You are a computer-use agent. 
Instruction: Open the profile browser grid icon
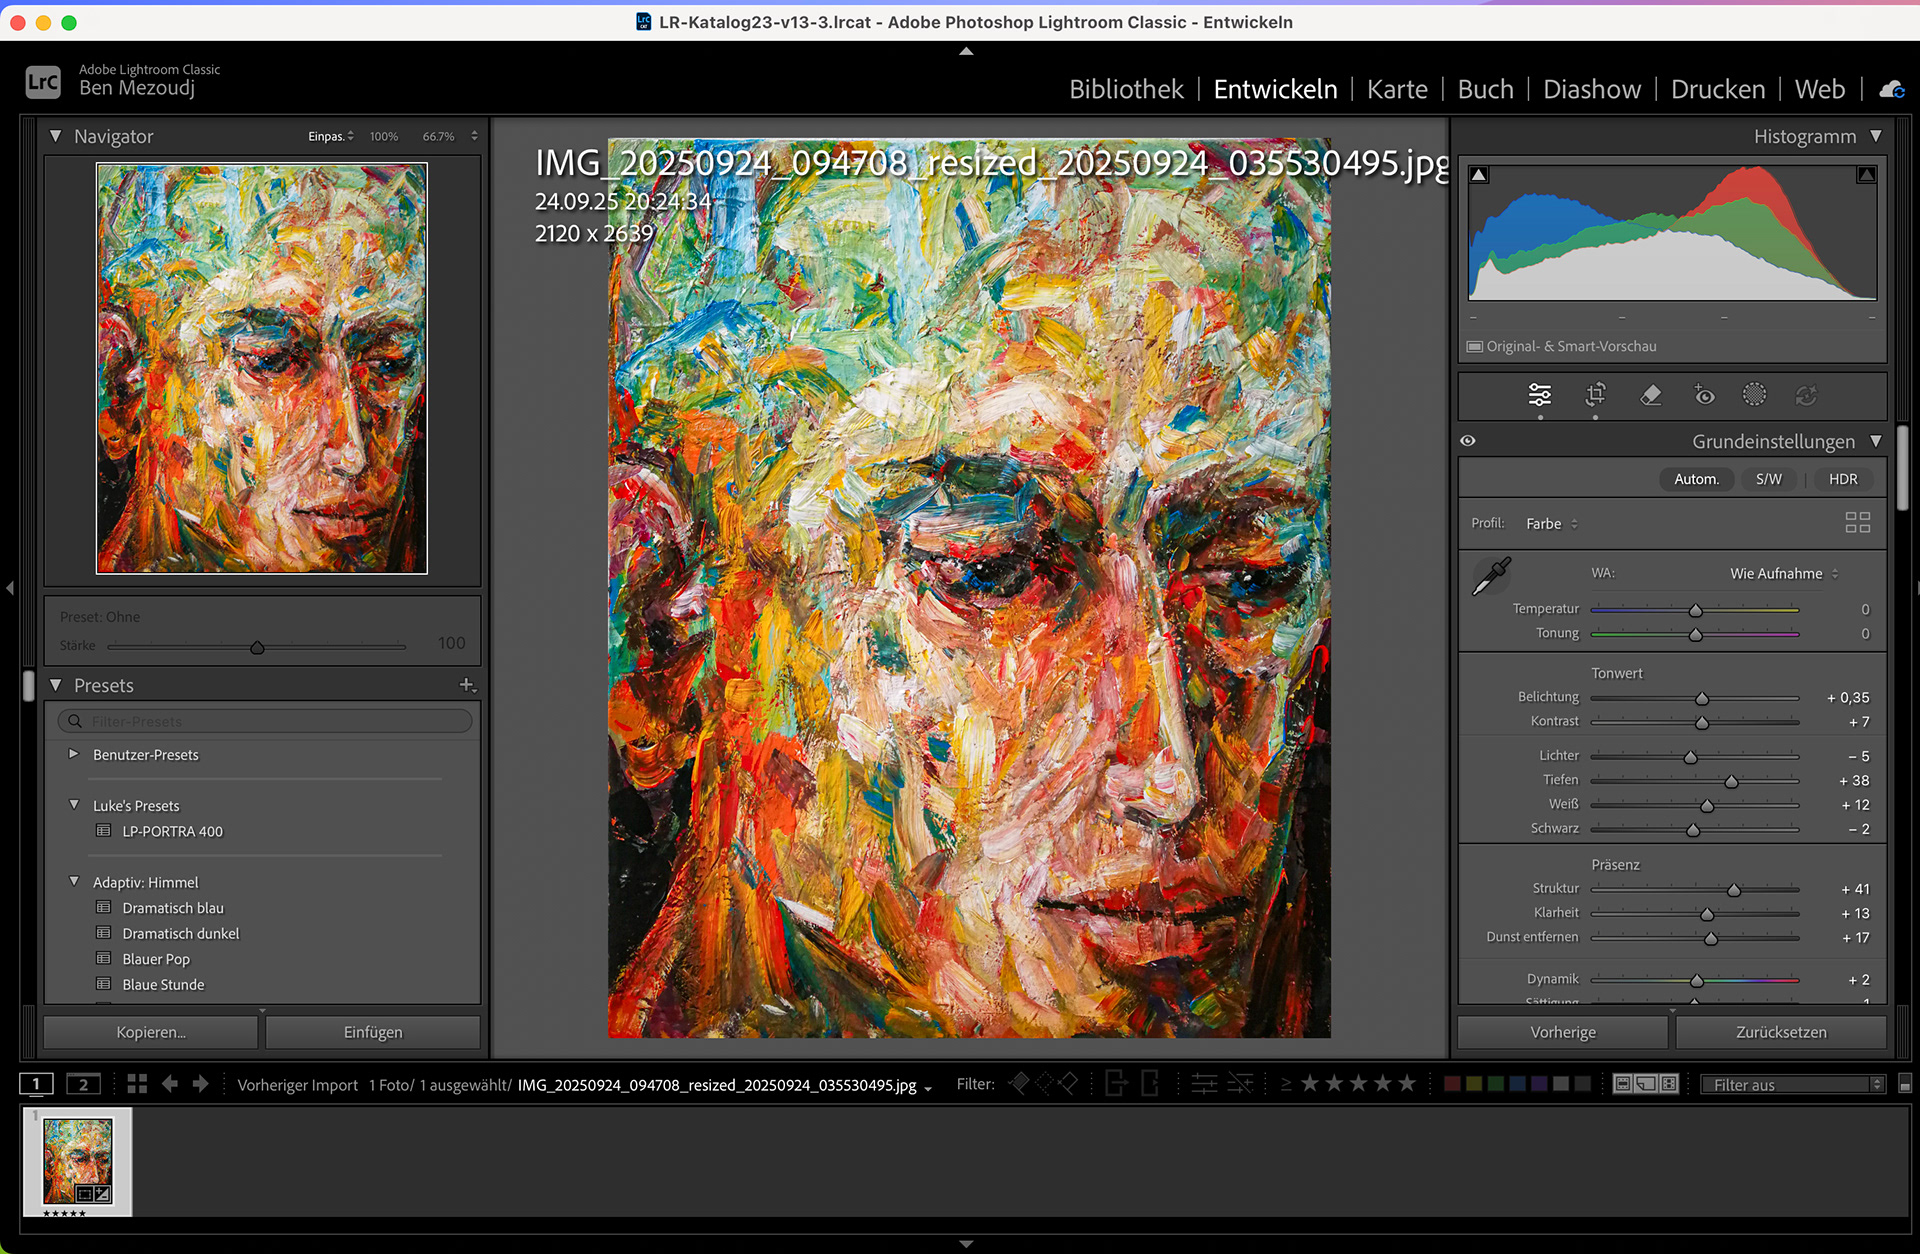1857,522
